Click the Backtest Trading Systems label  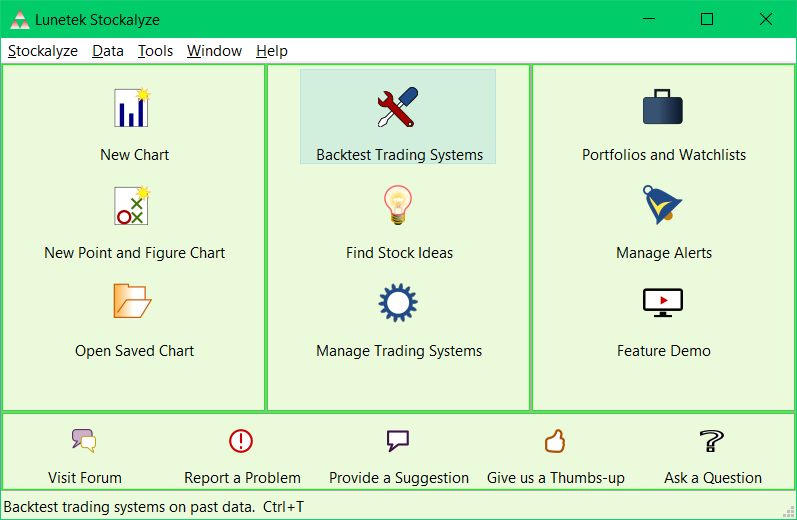click(x=400, y=155)
